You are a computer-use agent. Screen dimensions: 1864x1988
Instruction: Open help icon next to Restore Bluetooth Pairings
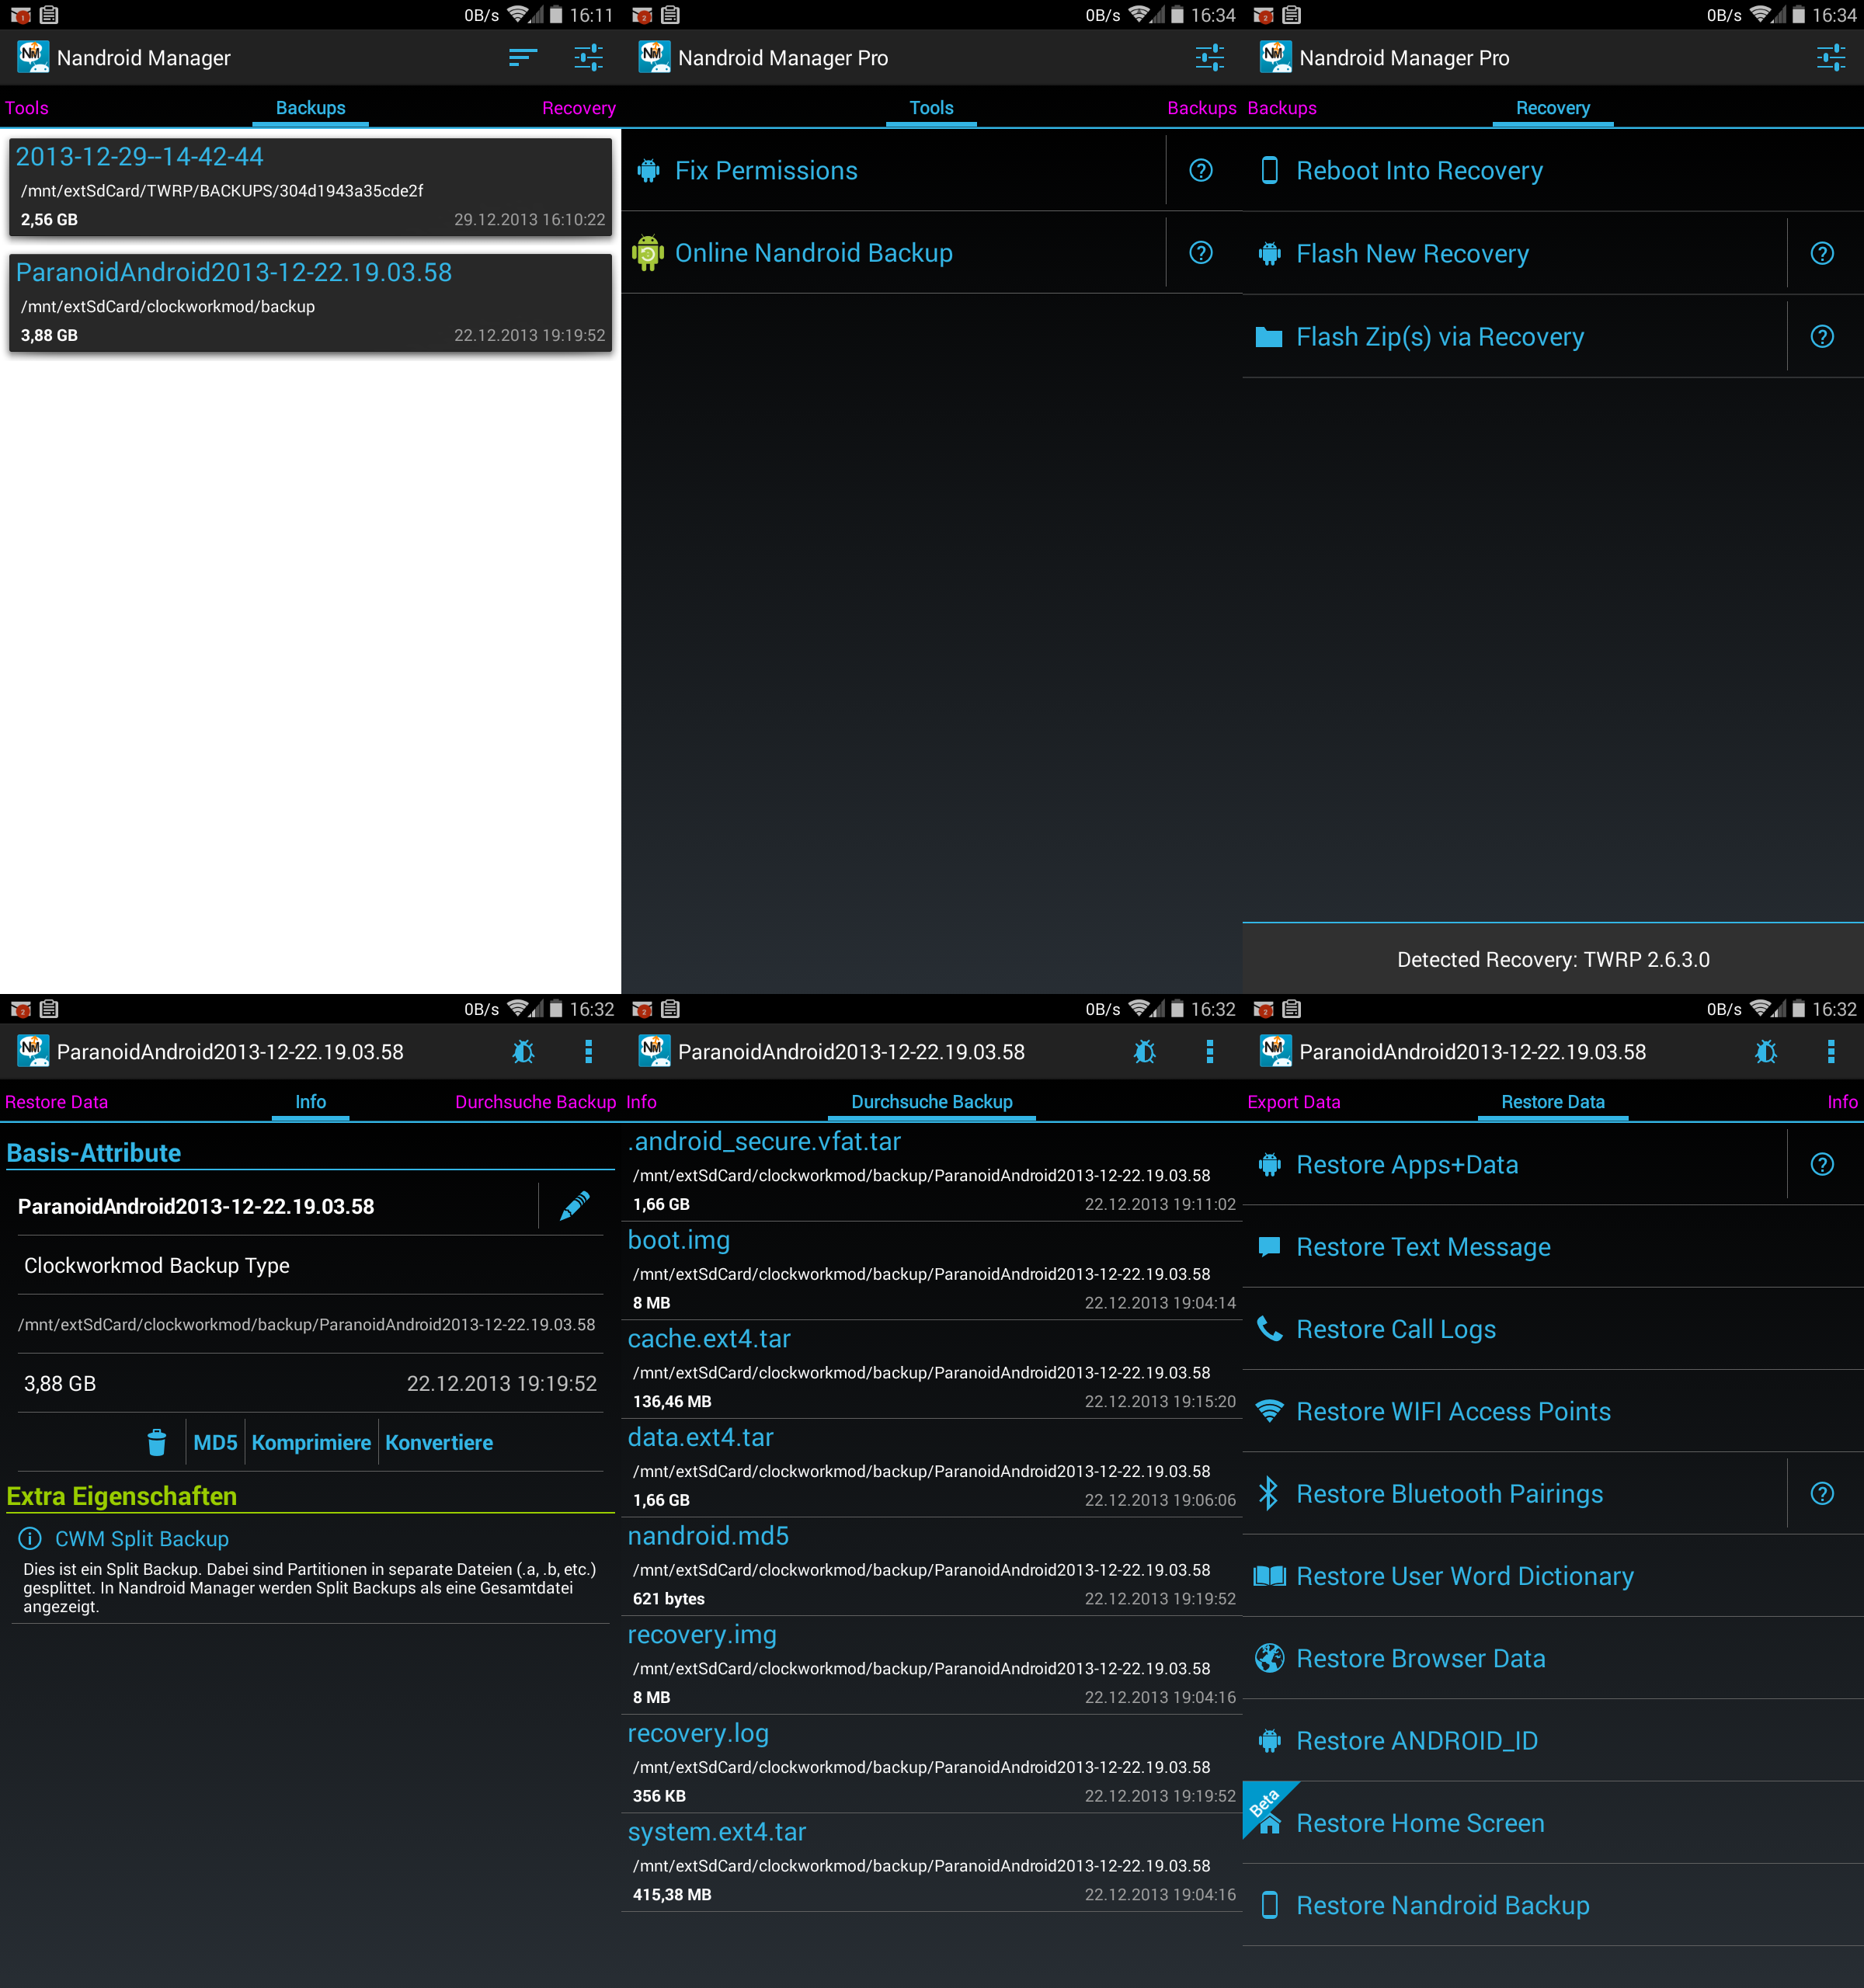[x=1822, y=1493]
